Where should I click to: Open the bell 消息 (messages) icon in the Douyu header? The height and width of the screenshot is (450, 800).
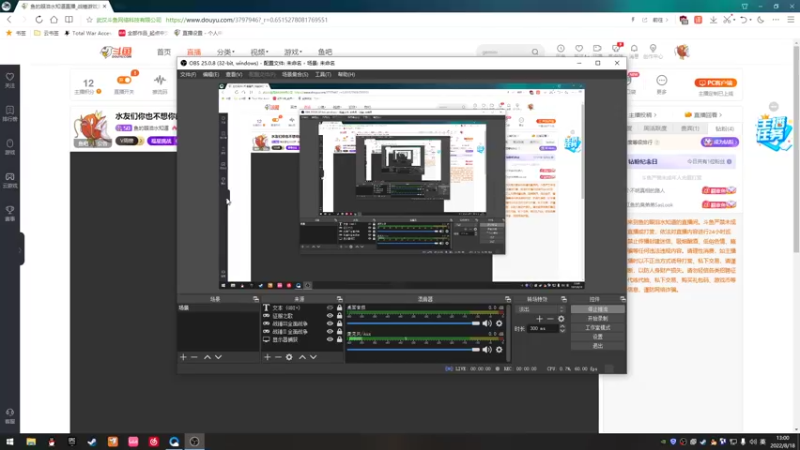coord(634,51)
